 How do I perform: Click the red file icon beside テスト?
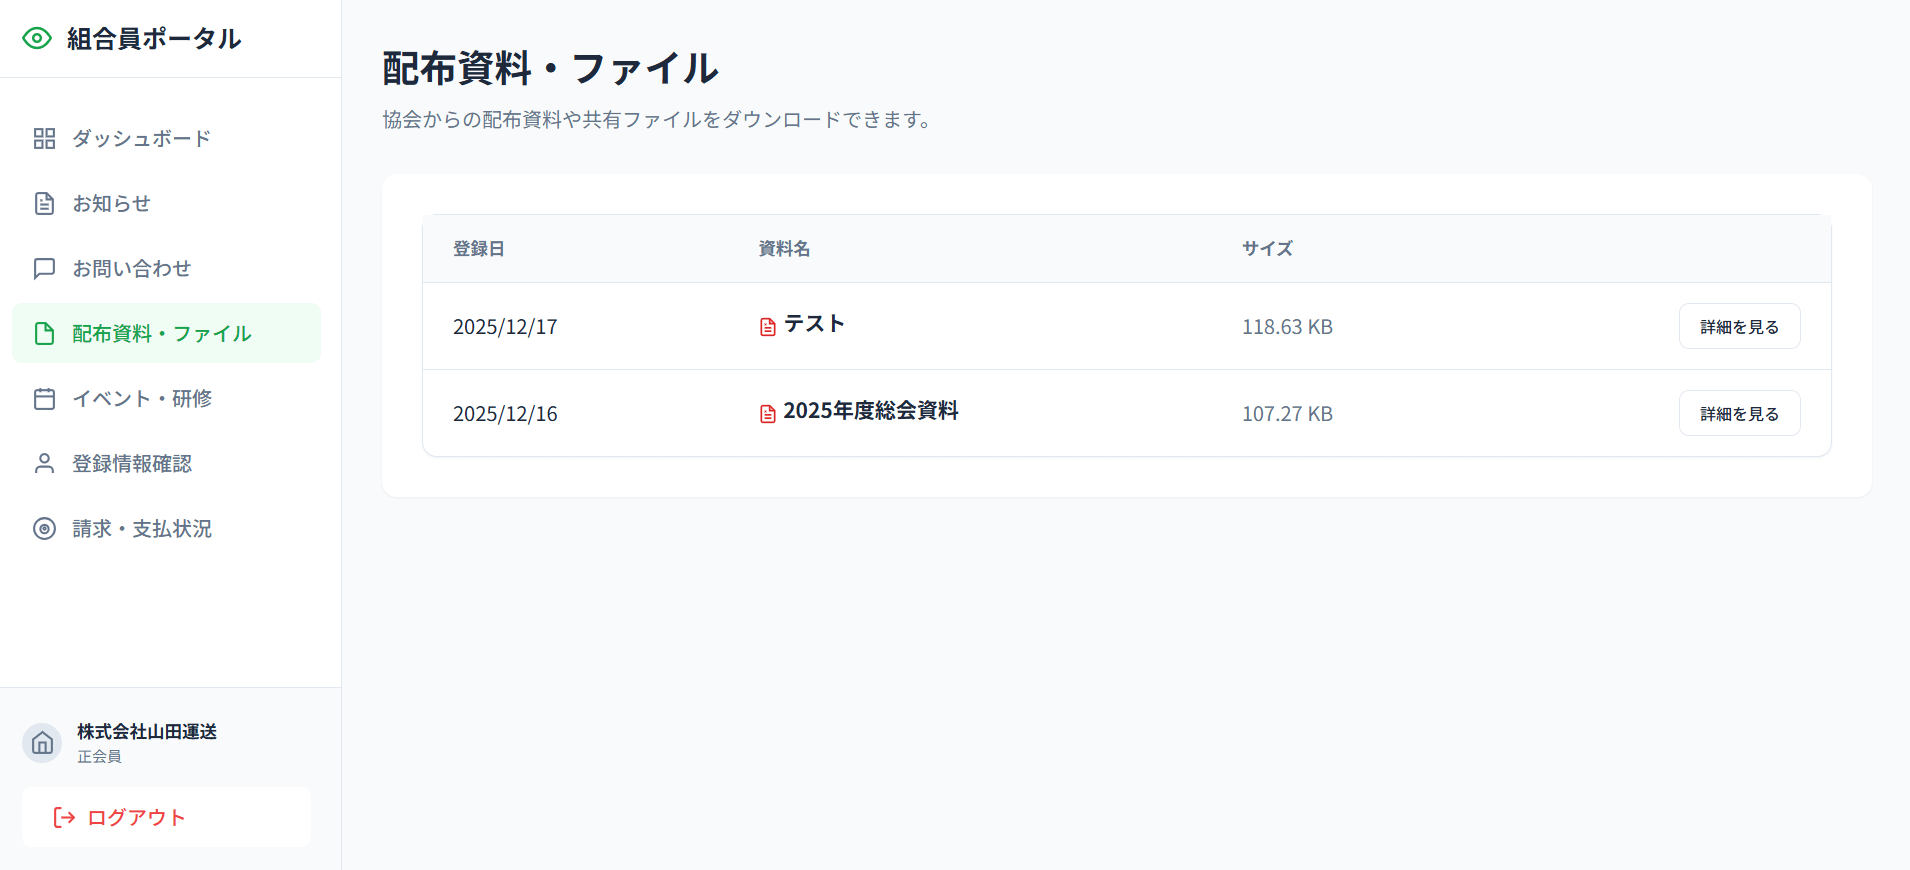tap(768, 327)
